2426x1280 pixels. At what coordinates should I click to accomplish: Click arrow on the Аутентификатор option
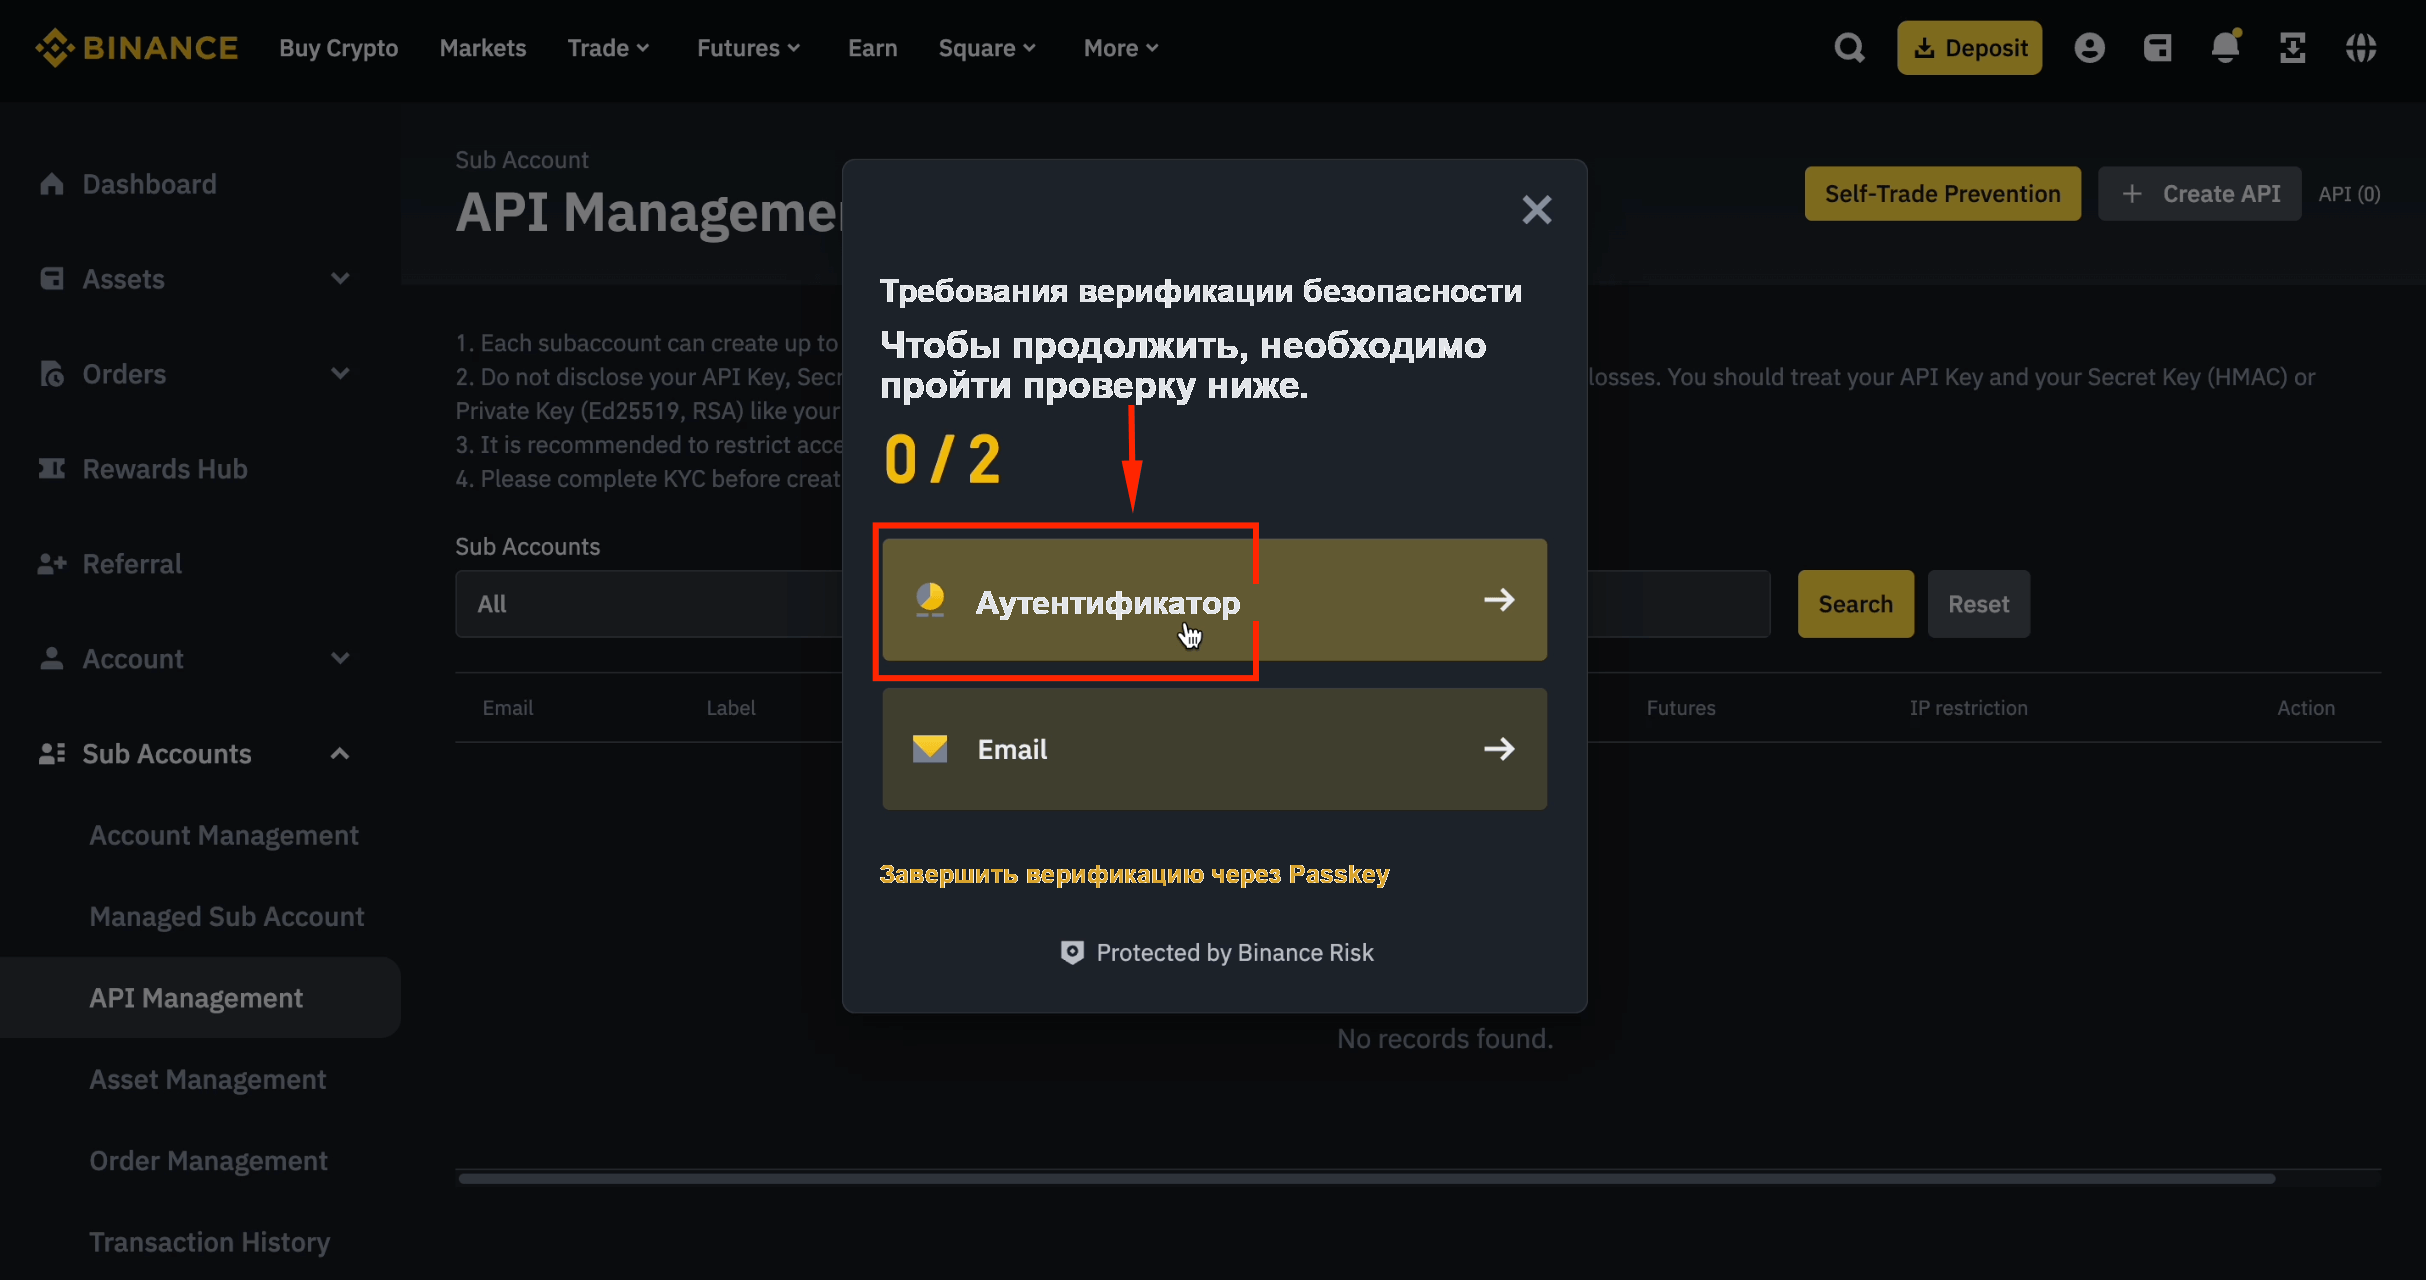[x=1499, y=600]
